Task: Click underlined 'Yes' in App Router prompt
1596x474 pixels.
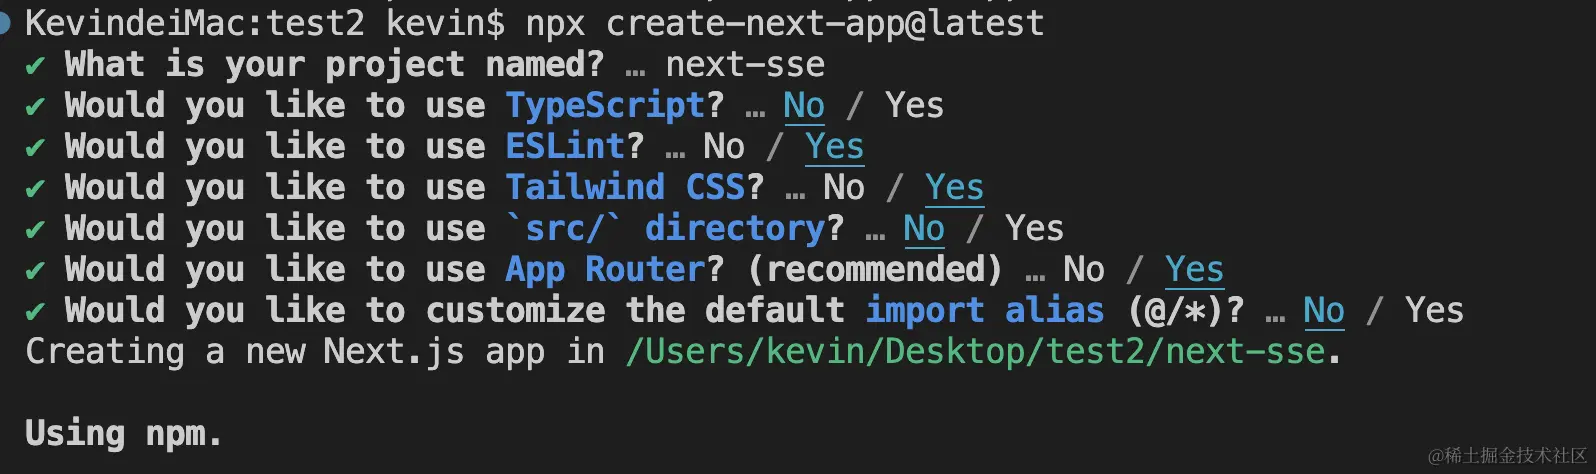Action: tap(1194, 269)
